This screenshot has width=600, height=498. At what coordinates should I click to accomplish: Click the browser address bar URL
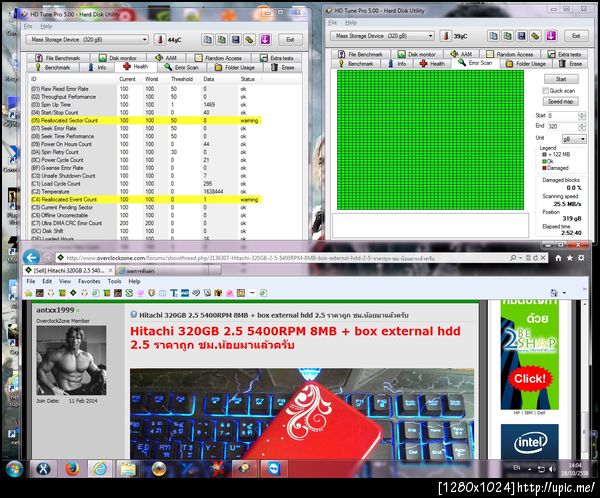coord(251,258)
